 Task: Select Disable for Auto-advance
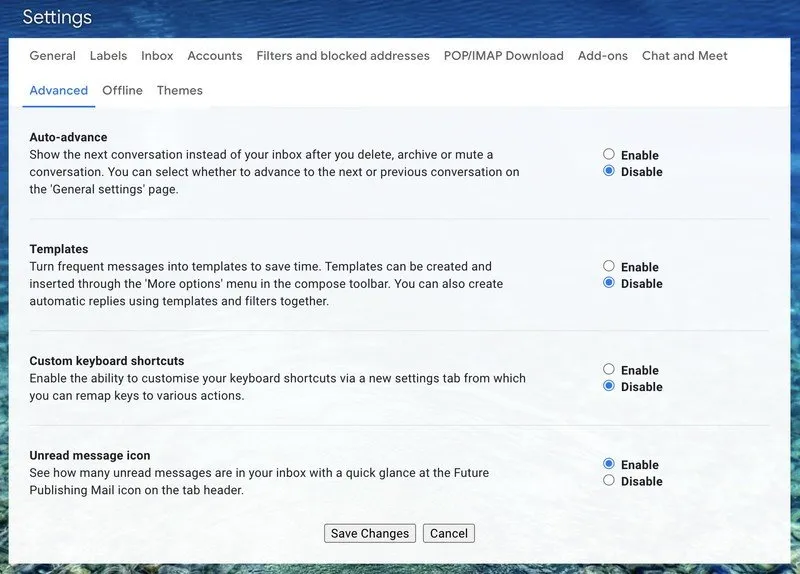(x=609, y=172)
